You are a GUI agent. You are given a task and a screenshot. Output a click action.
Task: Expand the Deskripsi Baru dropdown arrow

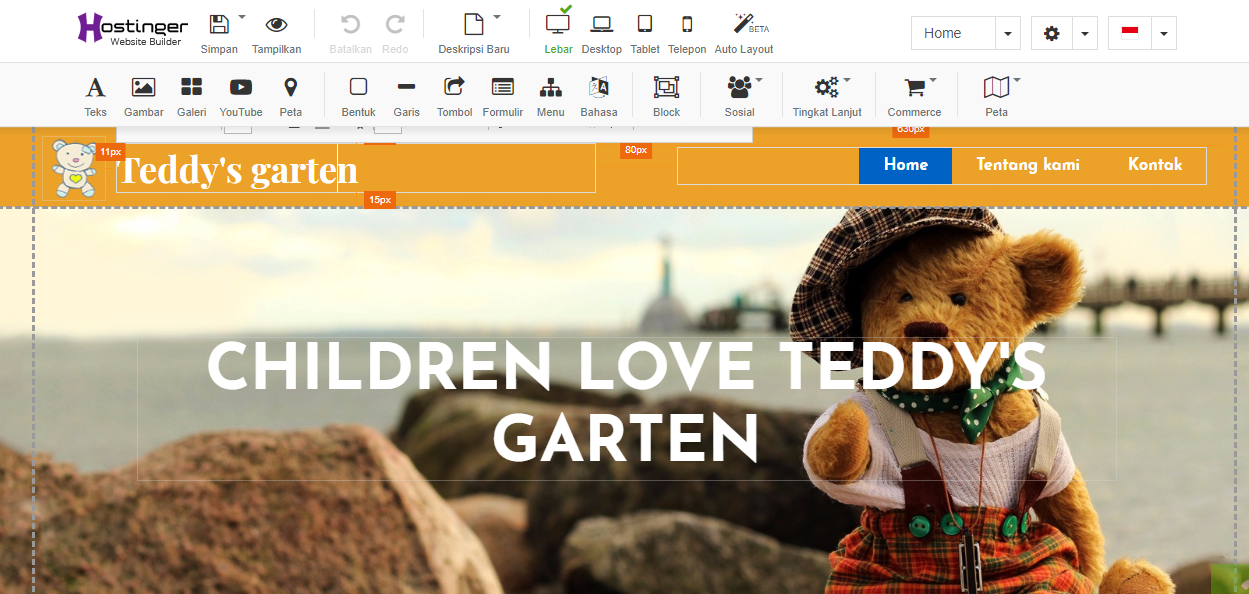[497, 18]
